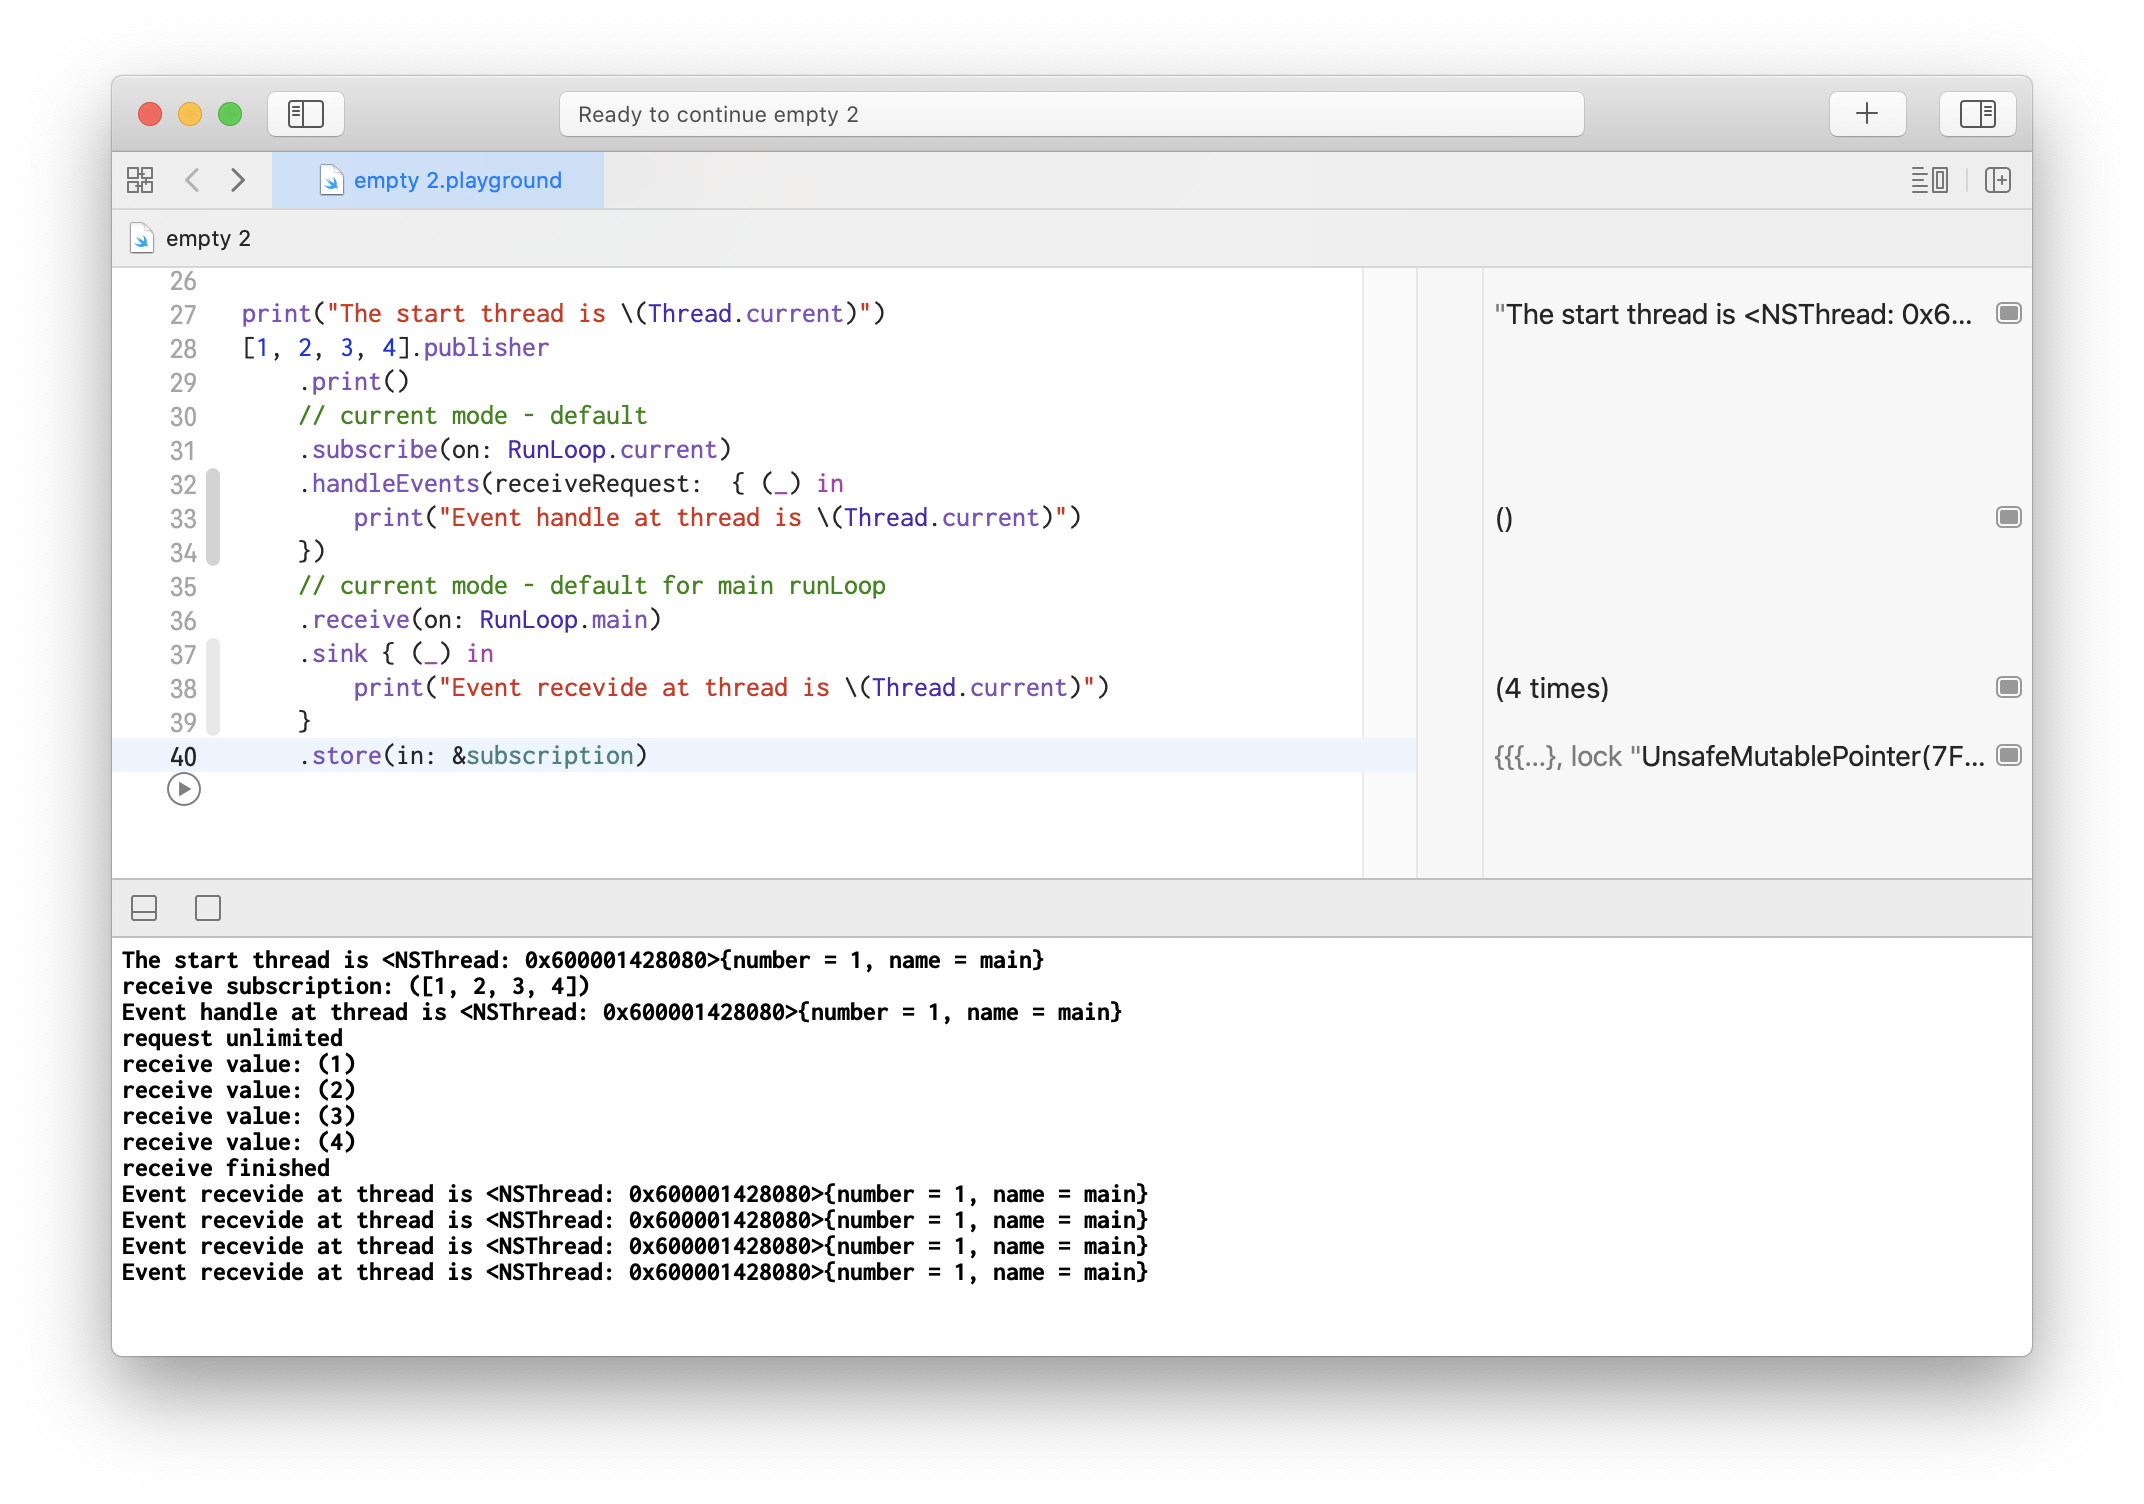Click the execute playground results icon
Image resolution: width=2144 pixels, height=1504 pixels.
(x=184, y=789)
